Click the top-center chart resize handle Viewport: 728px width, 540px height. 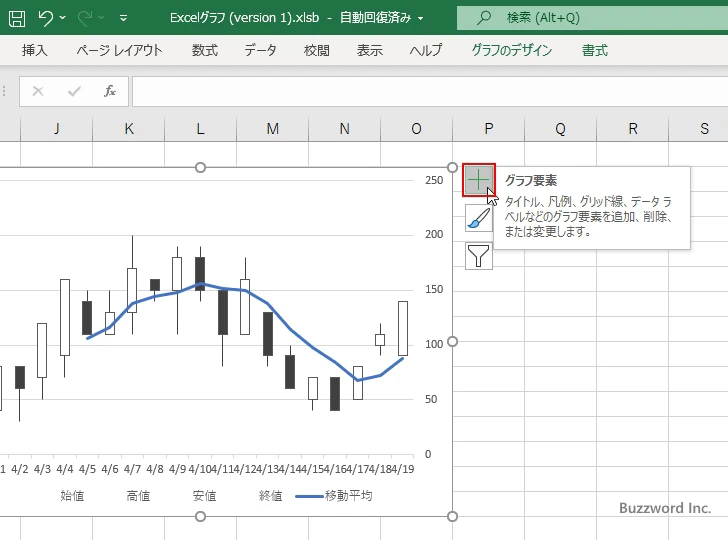200,168
